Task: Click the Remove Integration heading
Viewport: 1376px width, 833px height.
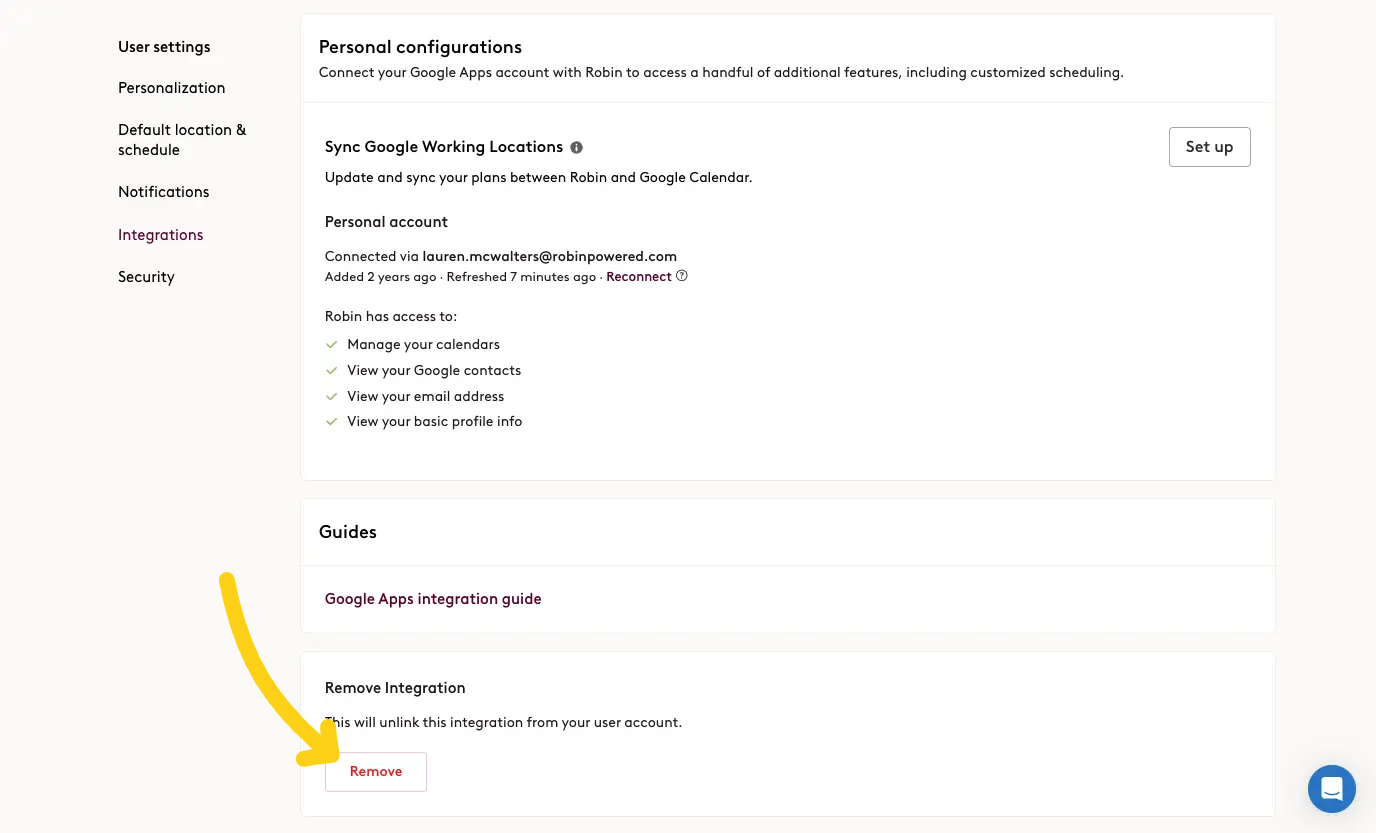Action: (395, 688)
